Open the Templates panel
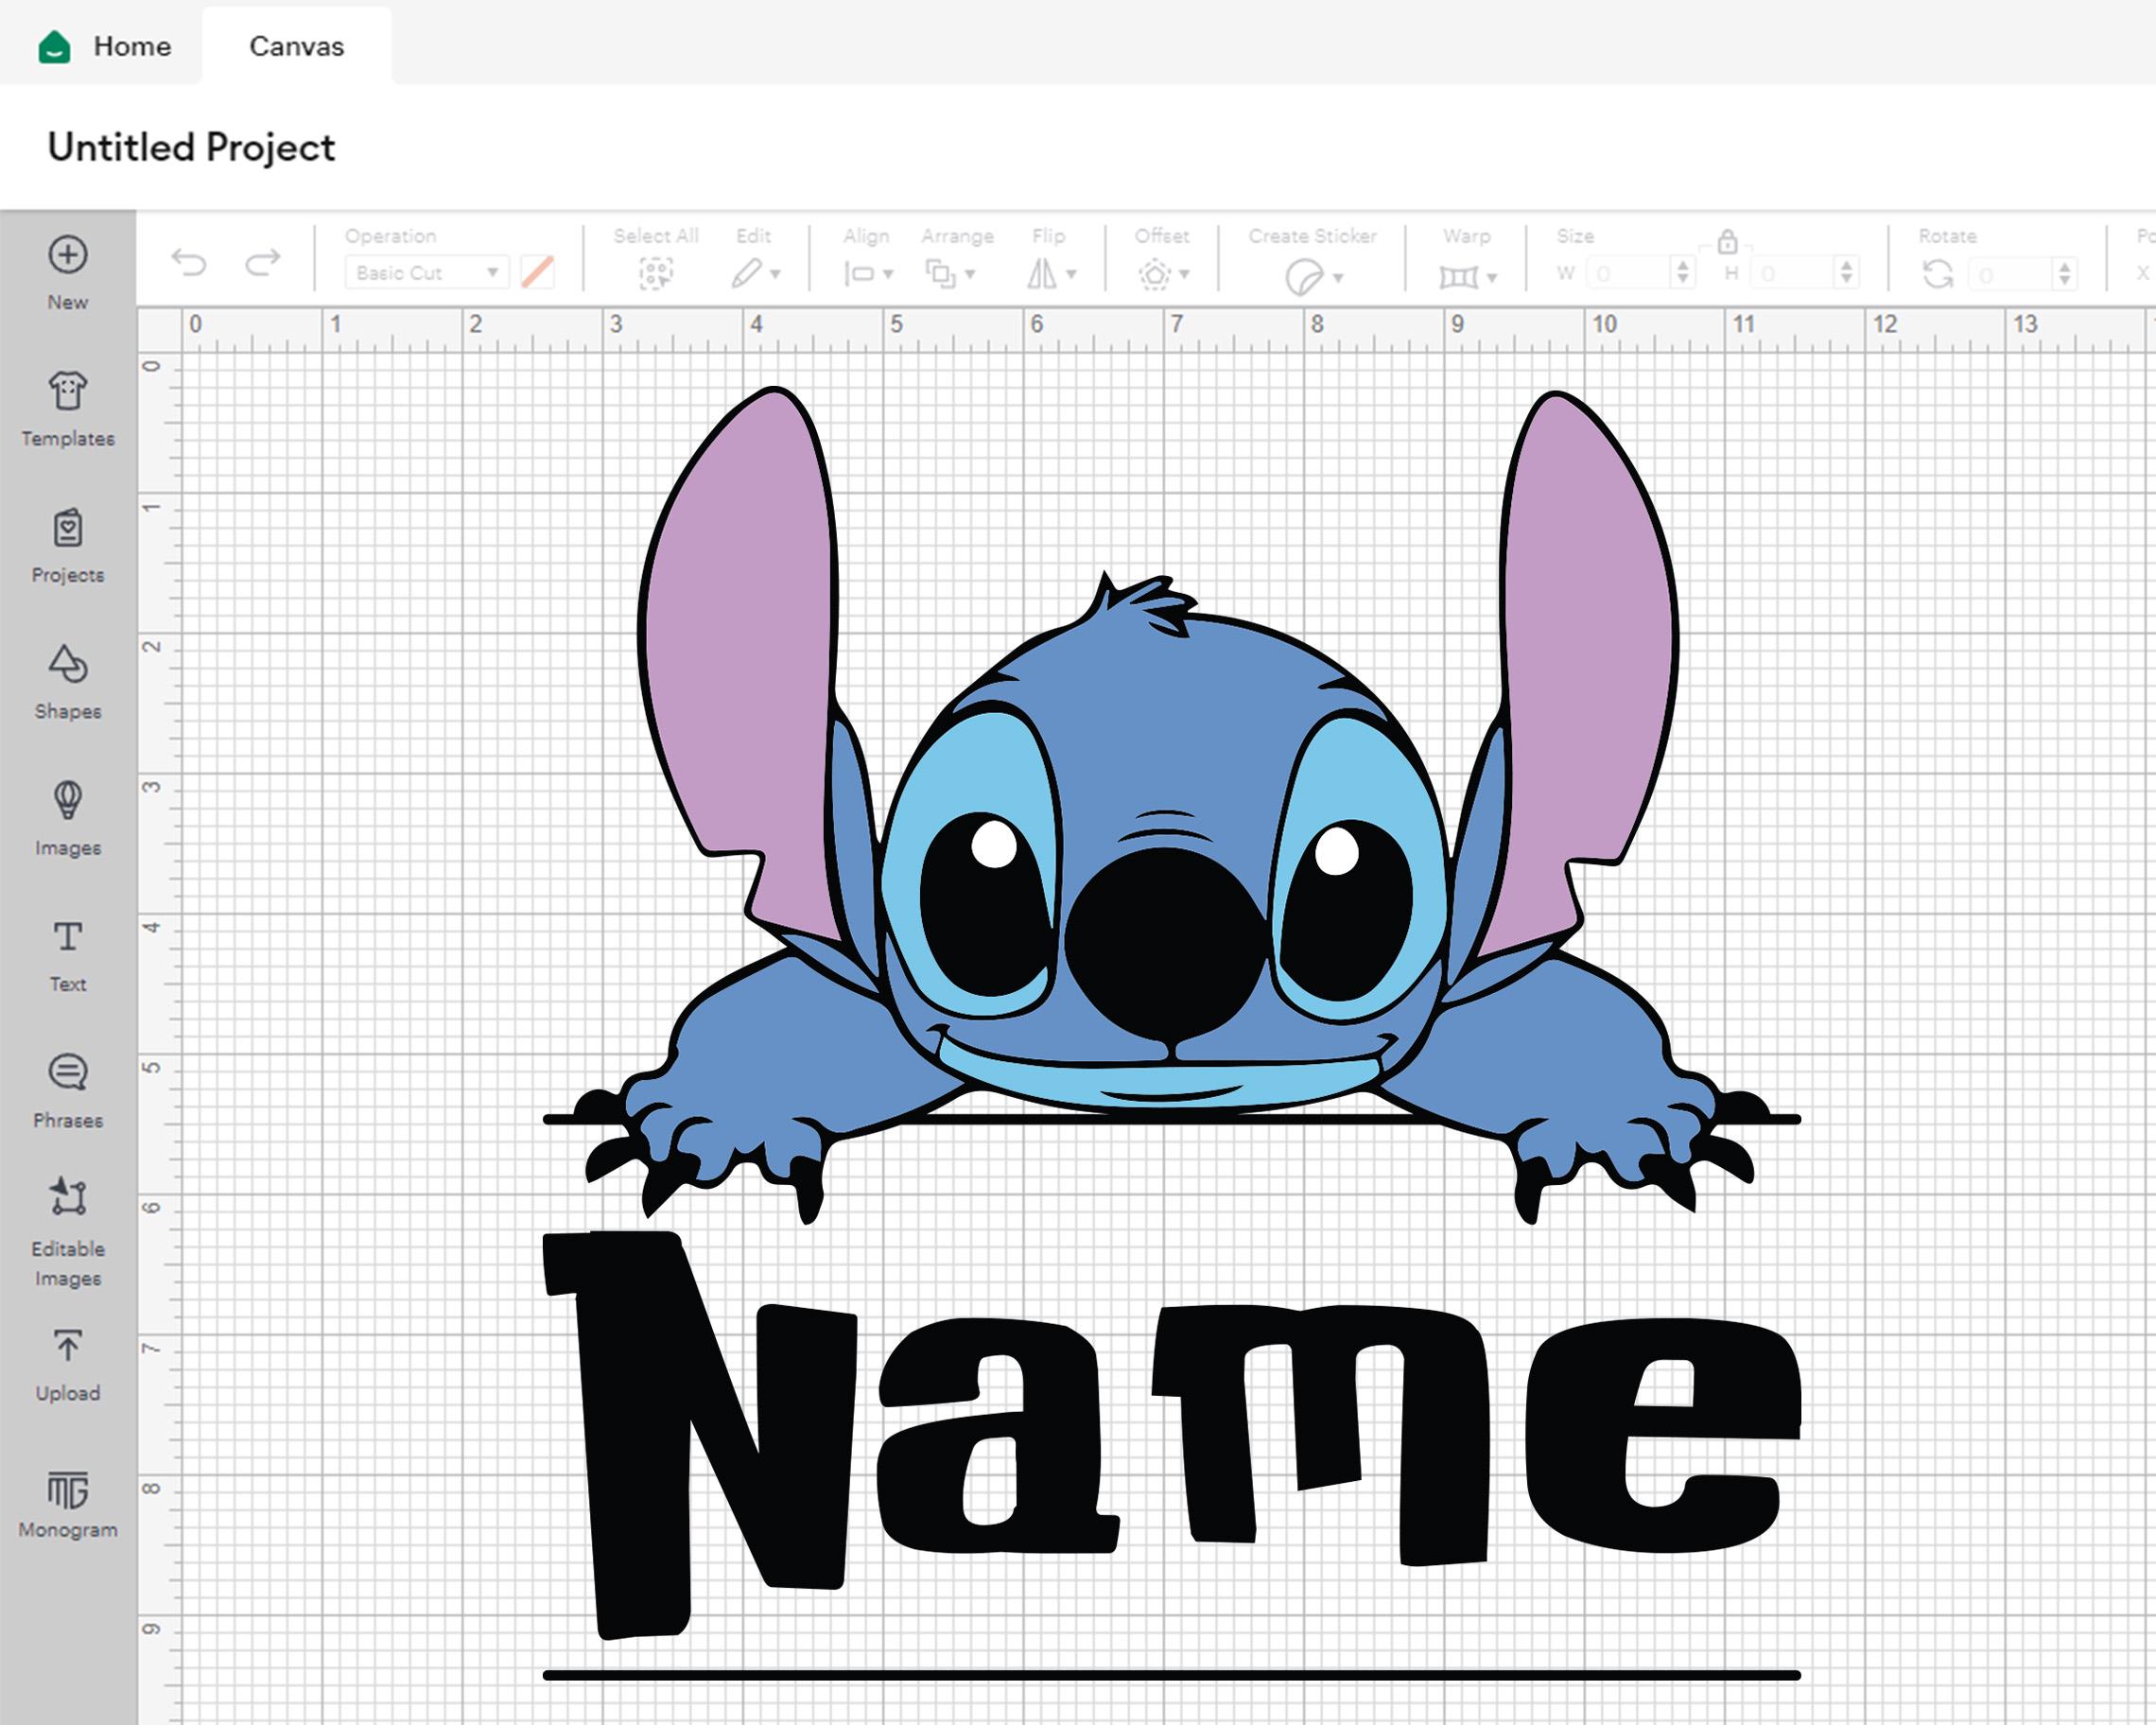2156x1725 pixels. pyautogui.click(x=66, y=394)
